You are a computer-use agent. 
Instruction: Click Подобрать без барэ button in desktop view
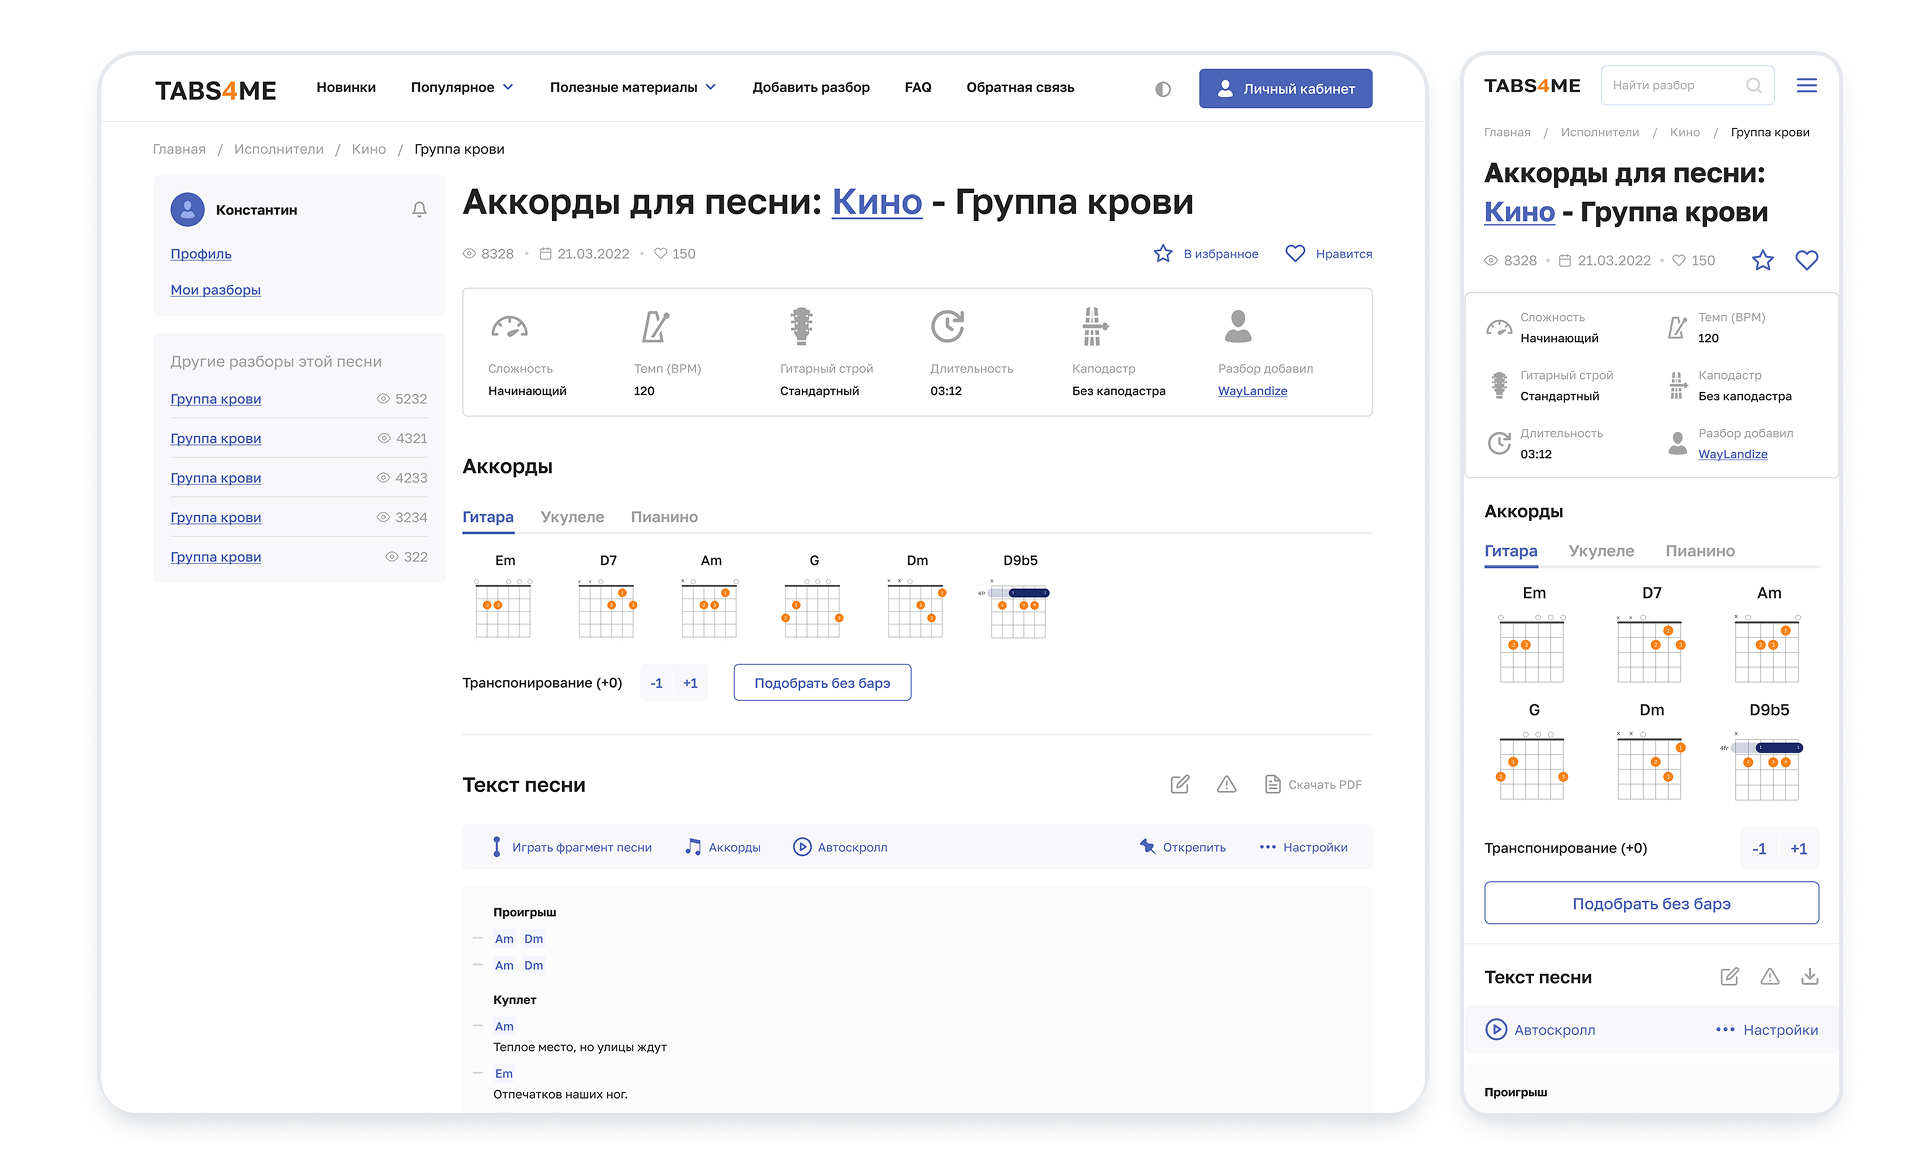click(822, 683)
